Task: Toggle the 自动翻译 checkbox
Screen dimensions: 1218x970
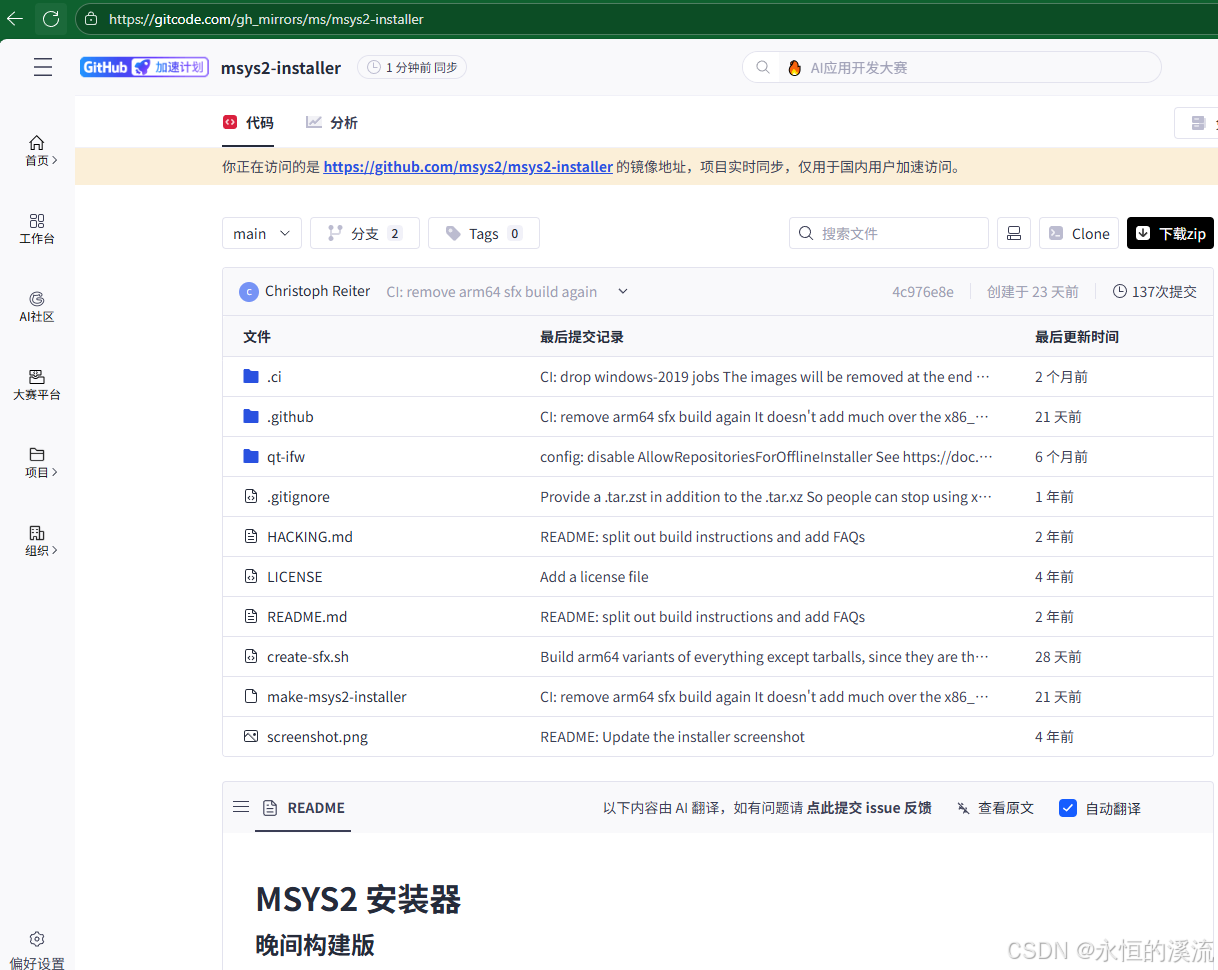Action: click(1068, 808)
